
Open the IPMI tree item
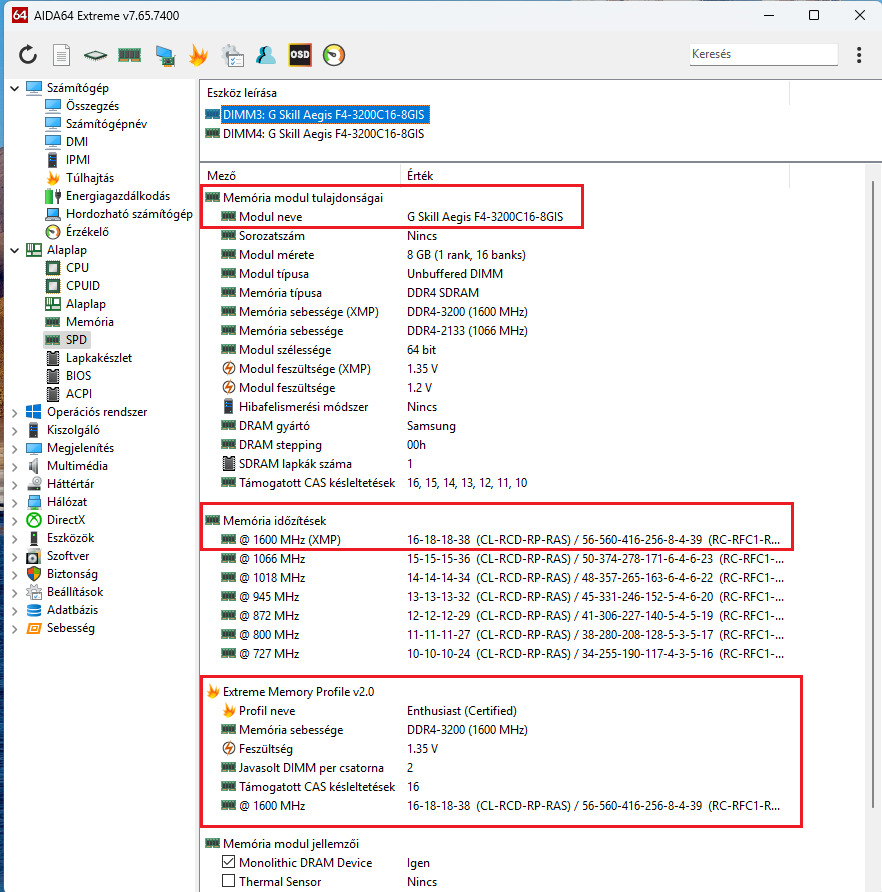click(x=78, y=160)
